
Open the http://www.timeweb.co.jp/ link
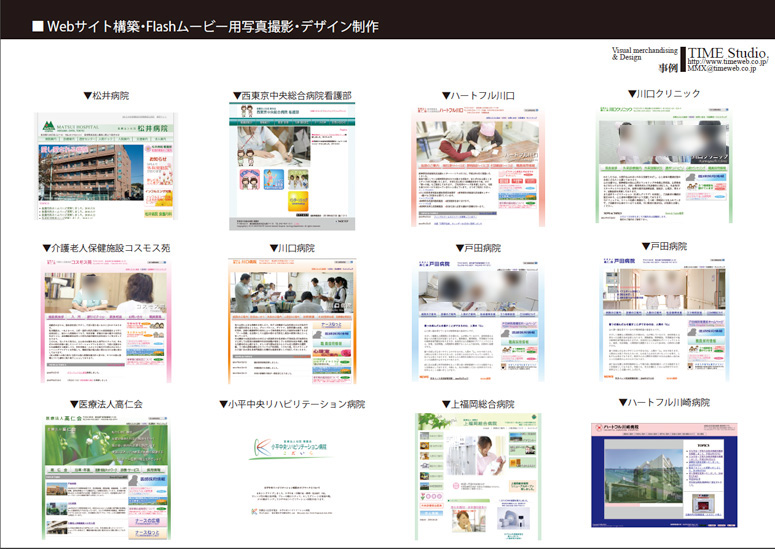pos(728,62)
